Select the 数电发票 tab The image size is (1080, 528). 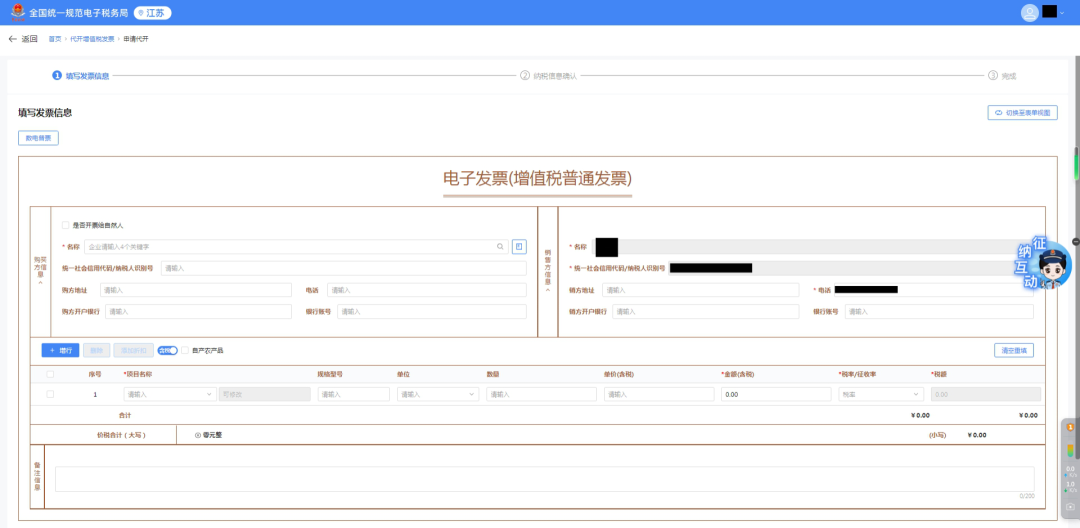tap(38, 138)
